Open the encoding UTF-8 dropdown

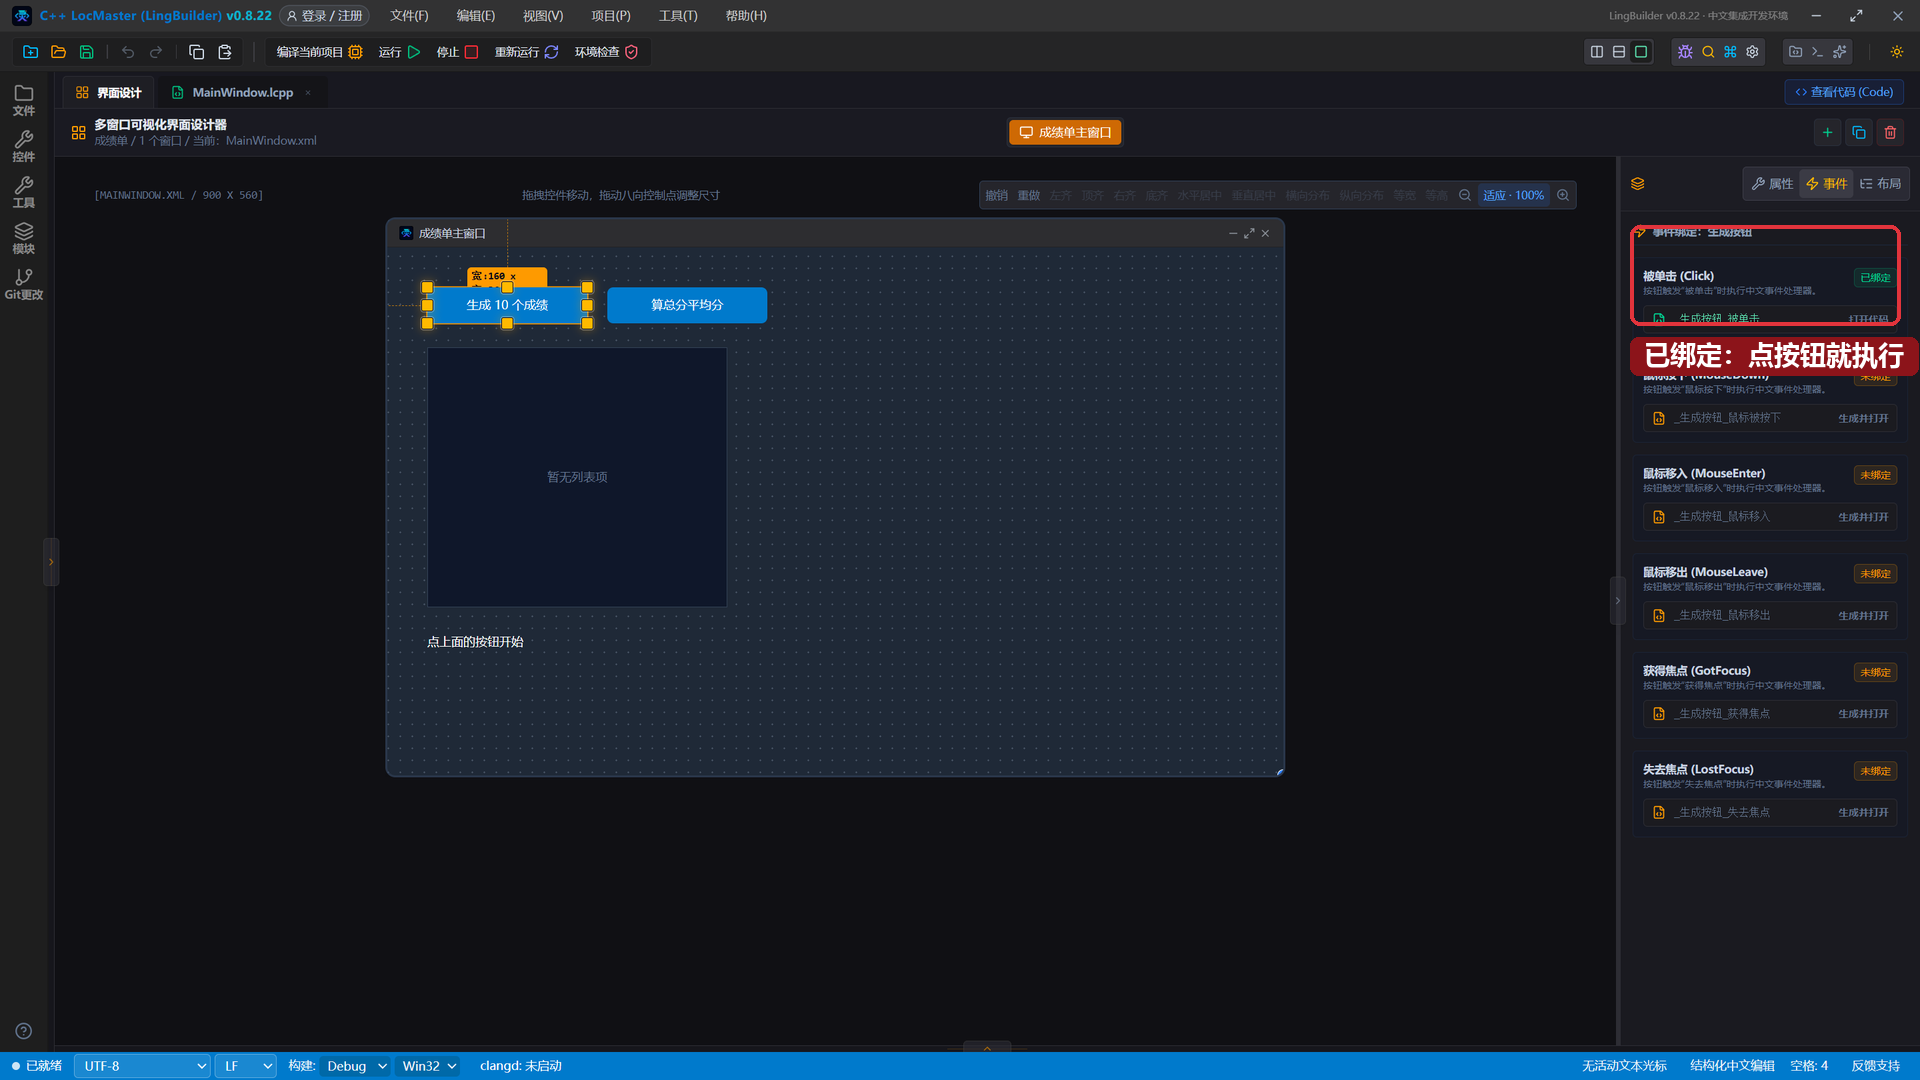pos(142,1066)
